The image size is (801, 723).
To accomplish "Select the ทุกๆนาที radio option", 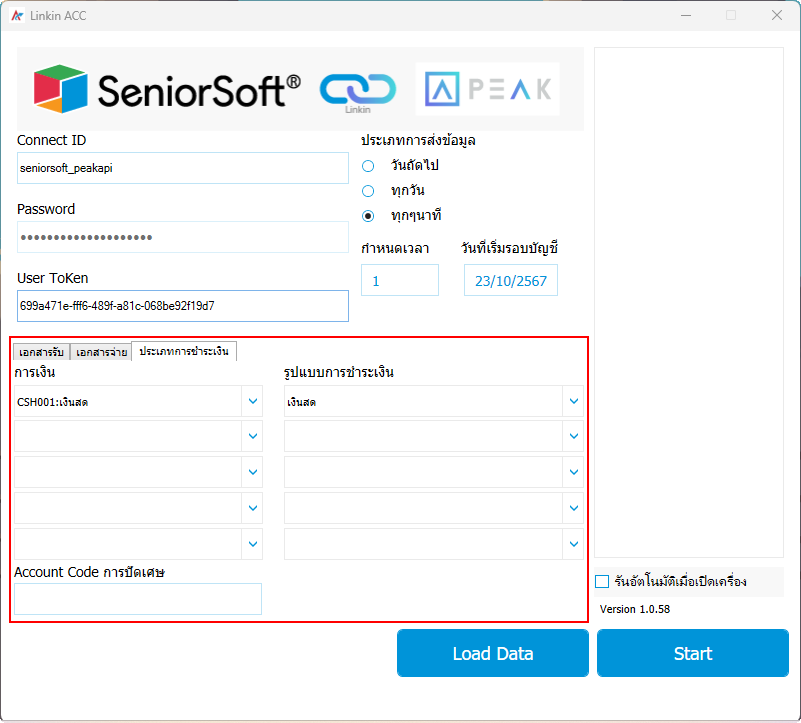I will [368, 216].
